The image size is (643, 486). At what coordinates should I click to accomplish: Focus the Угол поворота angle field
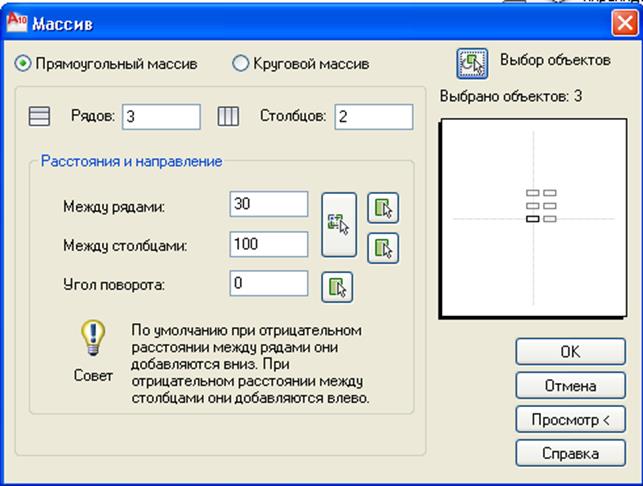pos(269,283)
